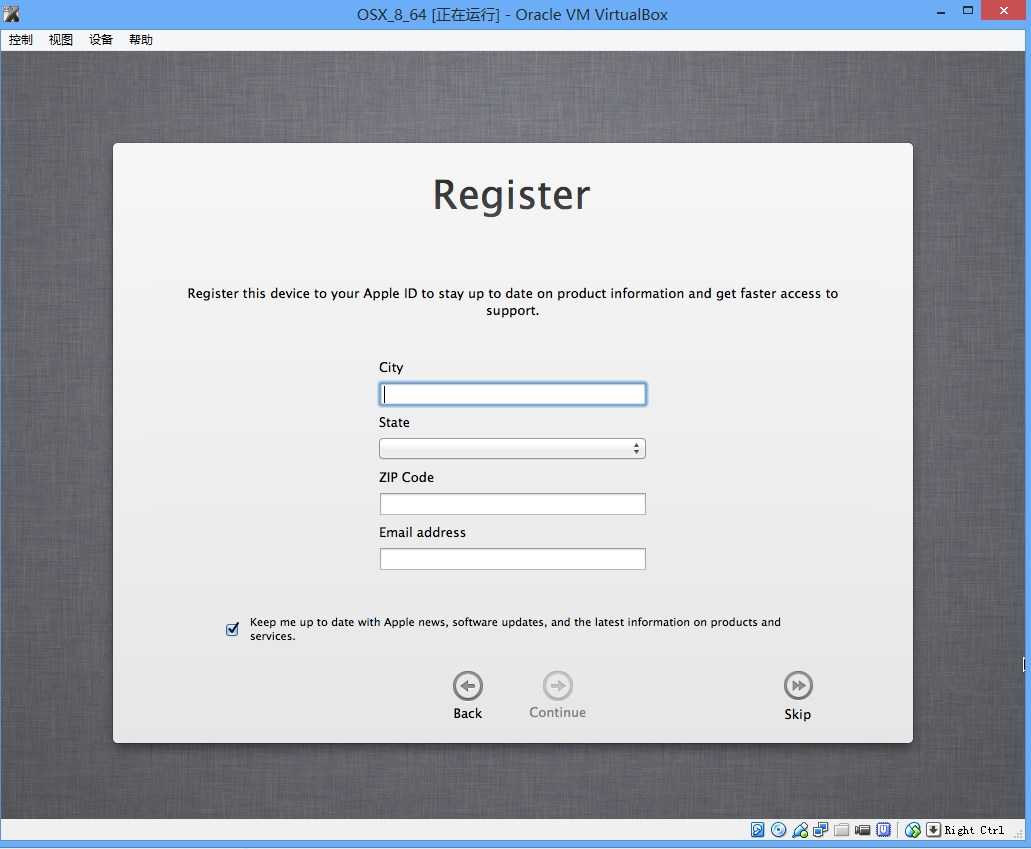1031x849 pixels.
Task: Click the Register heading
Action: tap(512, 195)
